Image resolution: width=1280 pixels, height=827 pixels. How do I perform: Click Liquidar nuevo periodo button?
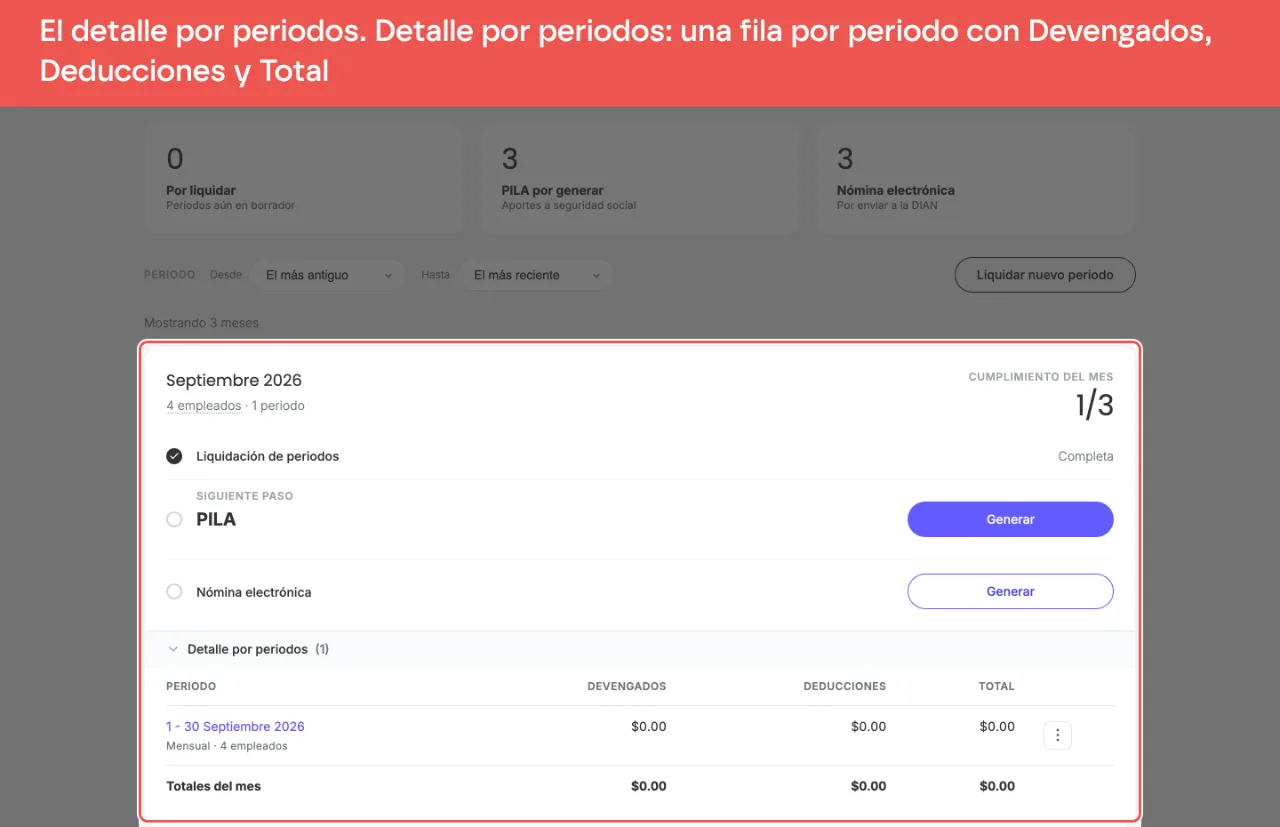tap(1045, 275)
